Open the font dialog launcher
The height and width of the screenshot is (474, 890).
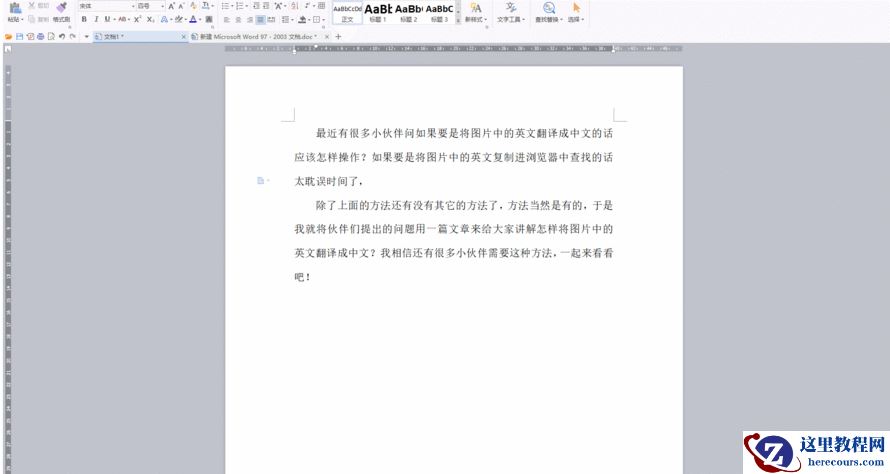[212, 27]
